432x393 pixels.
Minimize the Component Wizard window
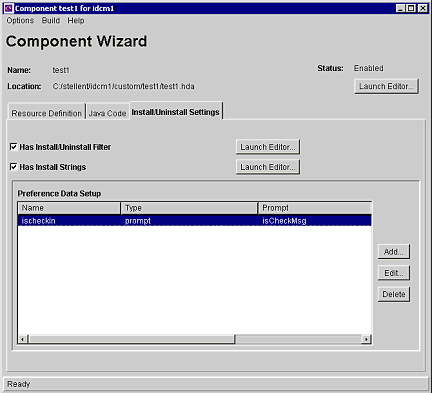pos(401,8)
